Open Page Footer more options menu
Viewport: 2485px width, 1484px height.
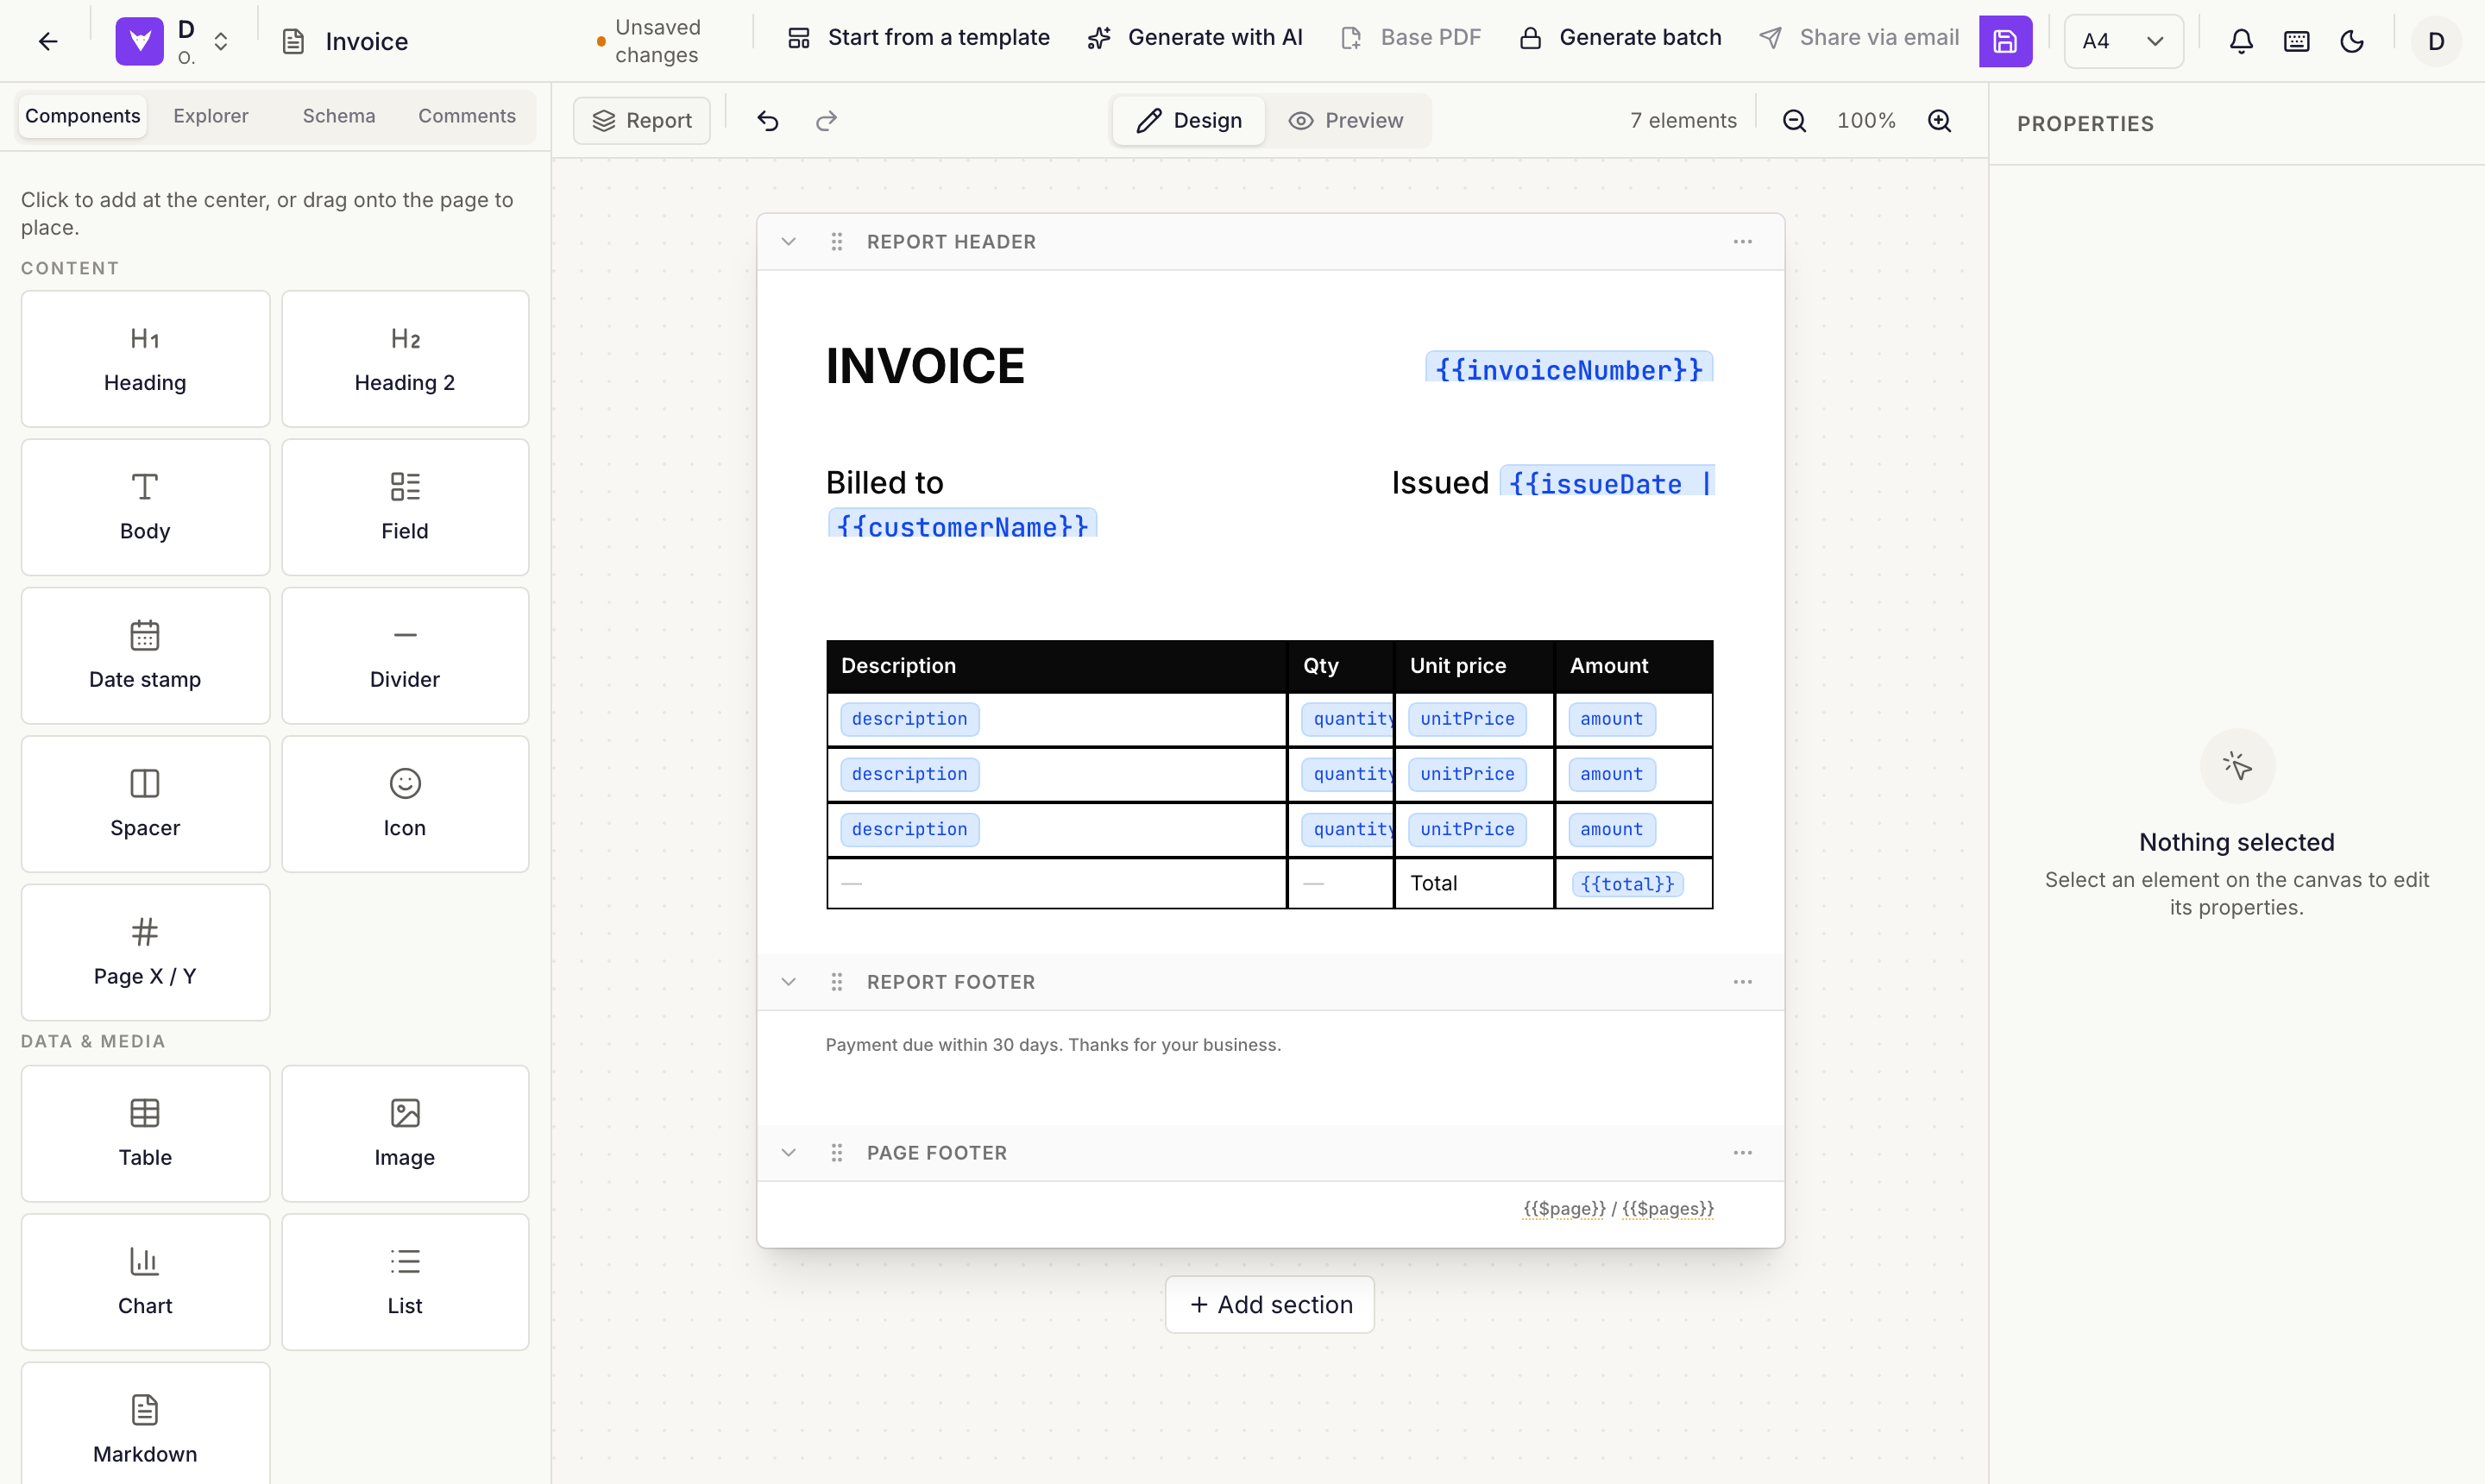(x=1743, y=1153)
